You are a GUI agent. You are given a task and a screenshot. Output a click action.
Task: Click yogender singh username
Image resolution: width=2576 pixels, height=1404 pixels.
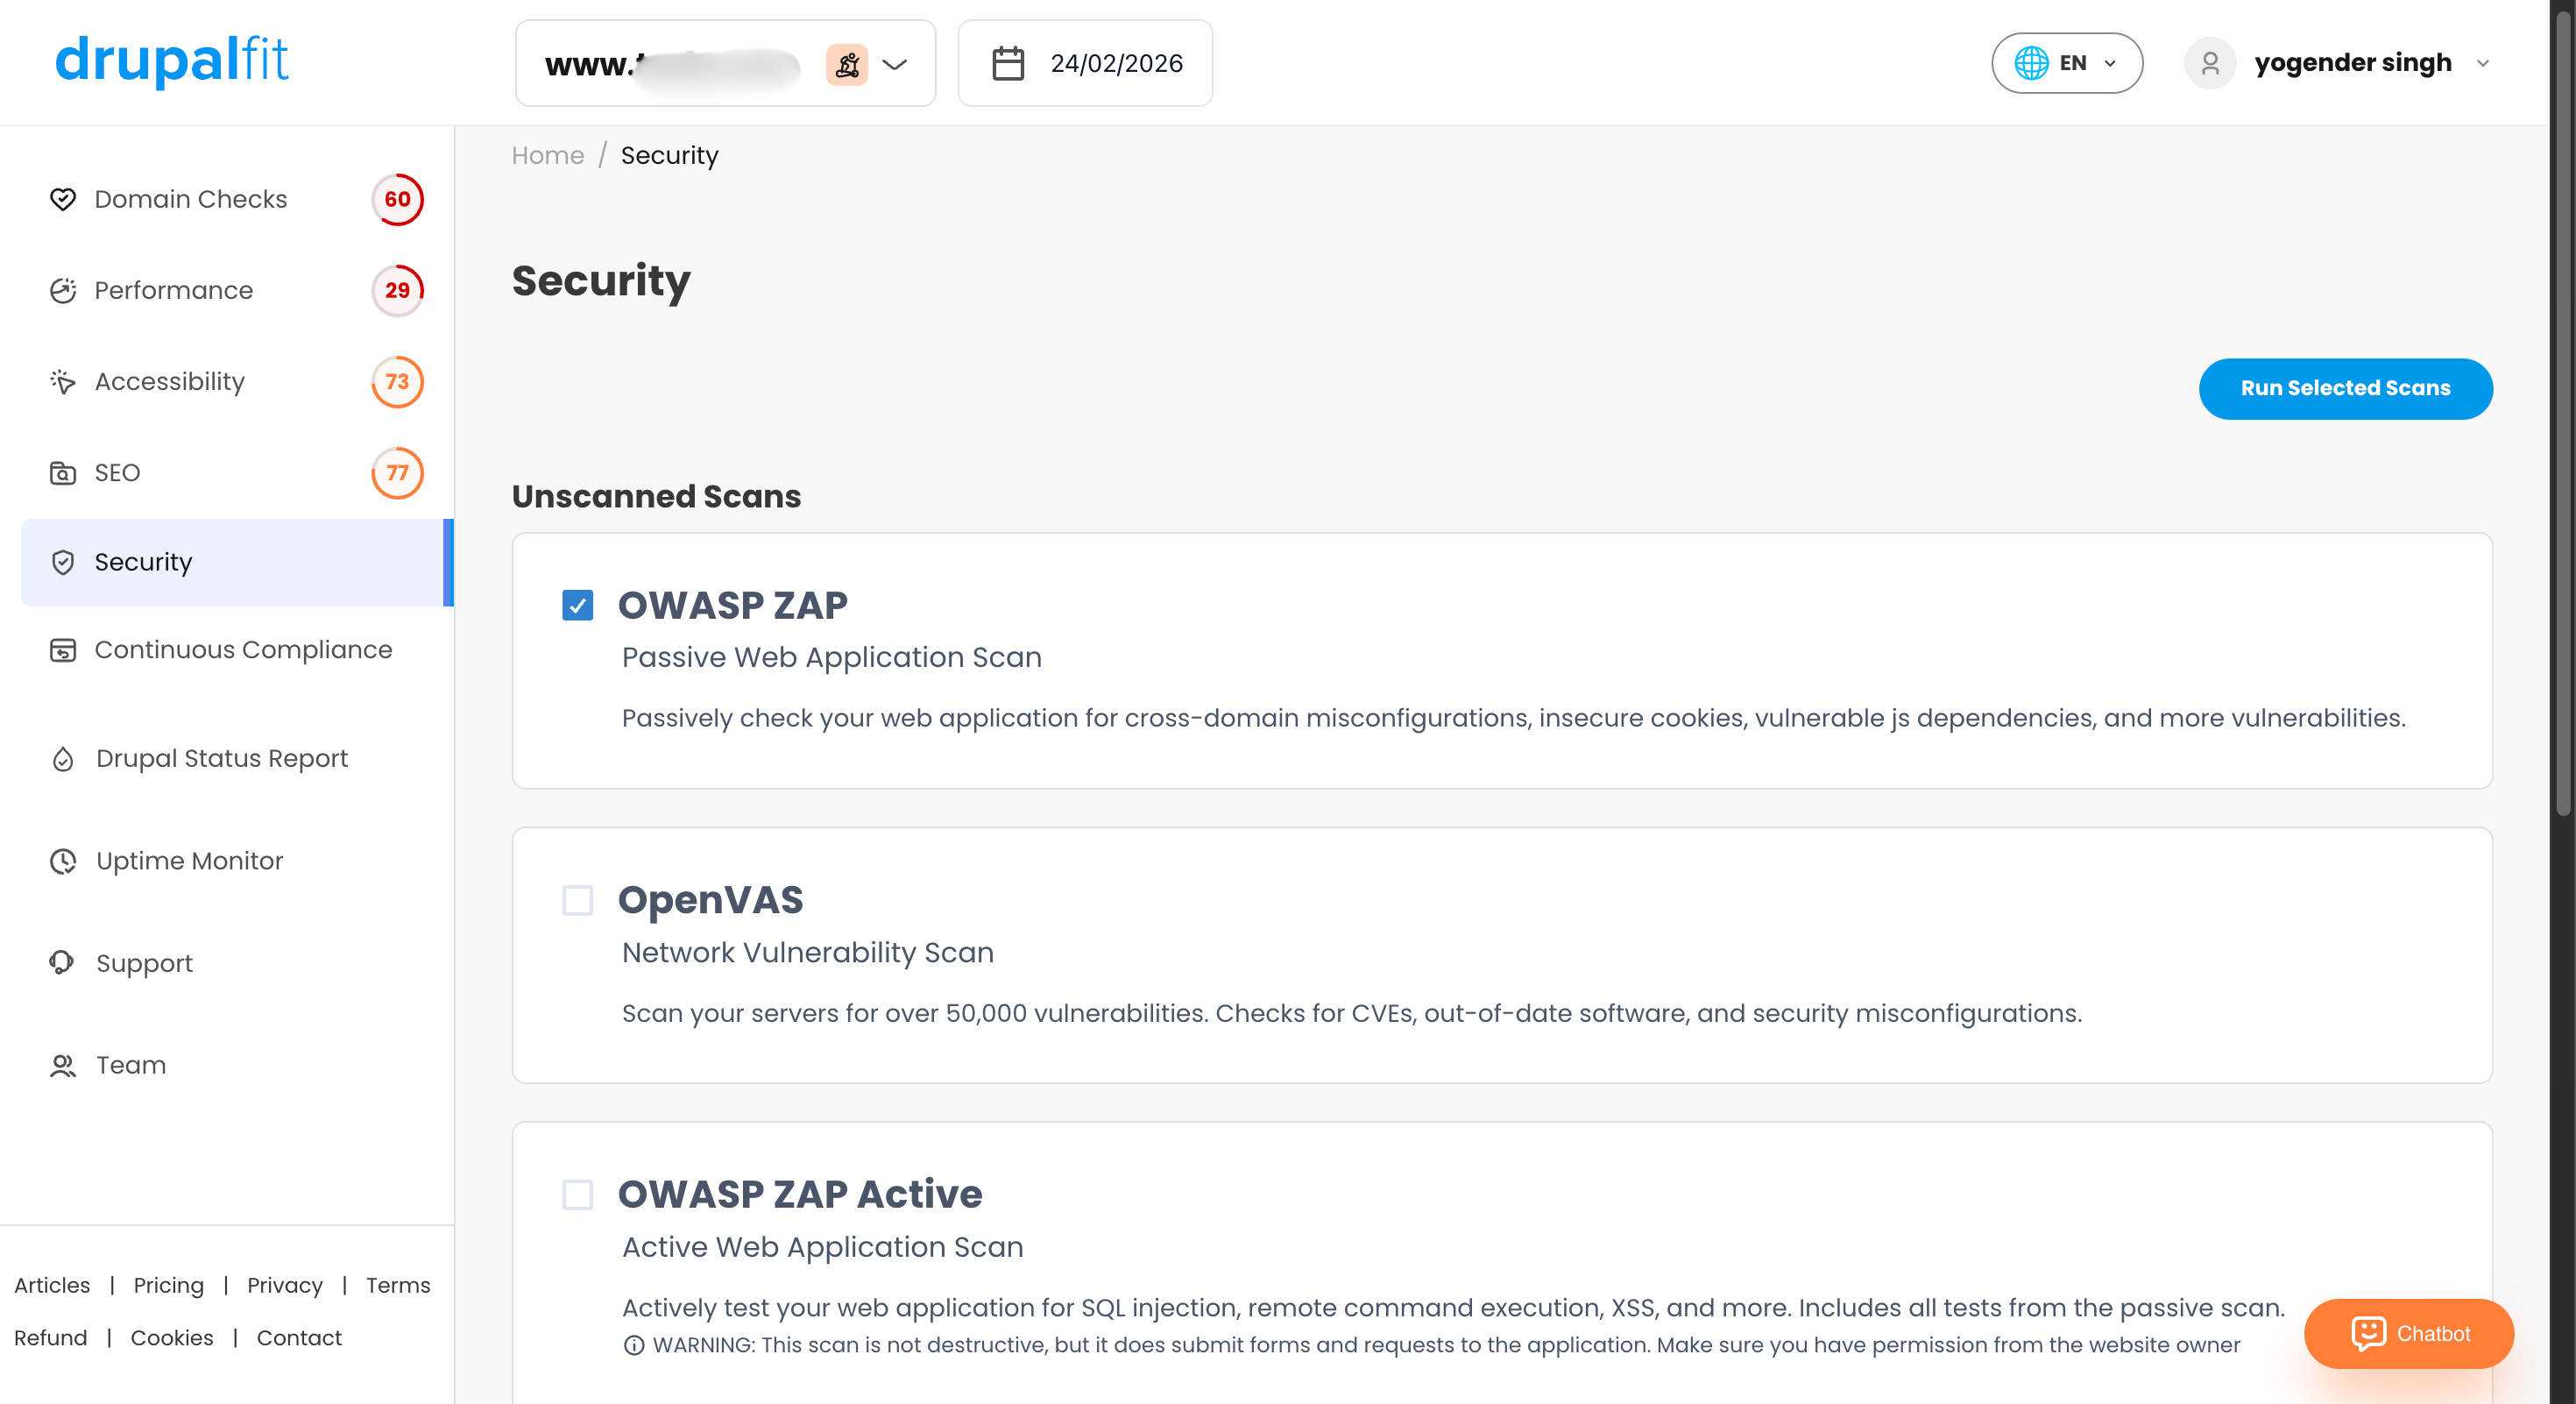(2353, 63)
